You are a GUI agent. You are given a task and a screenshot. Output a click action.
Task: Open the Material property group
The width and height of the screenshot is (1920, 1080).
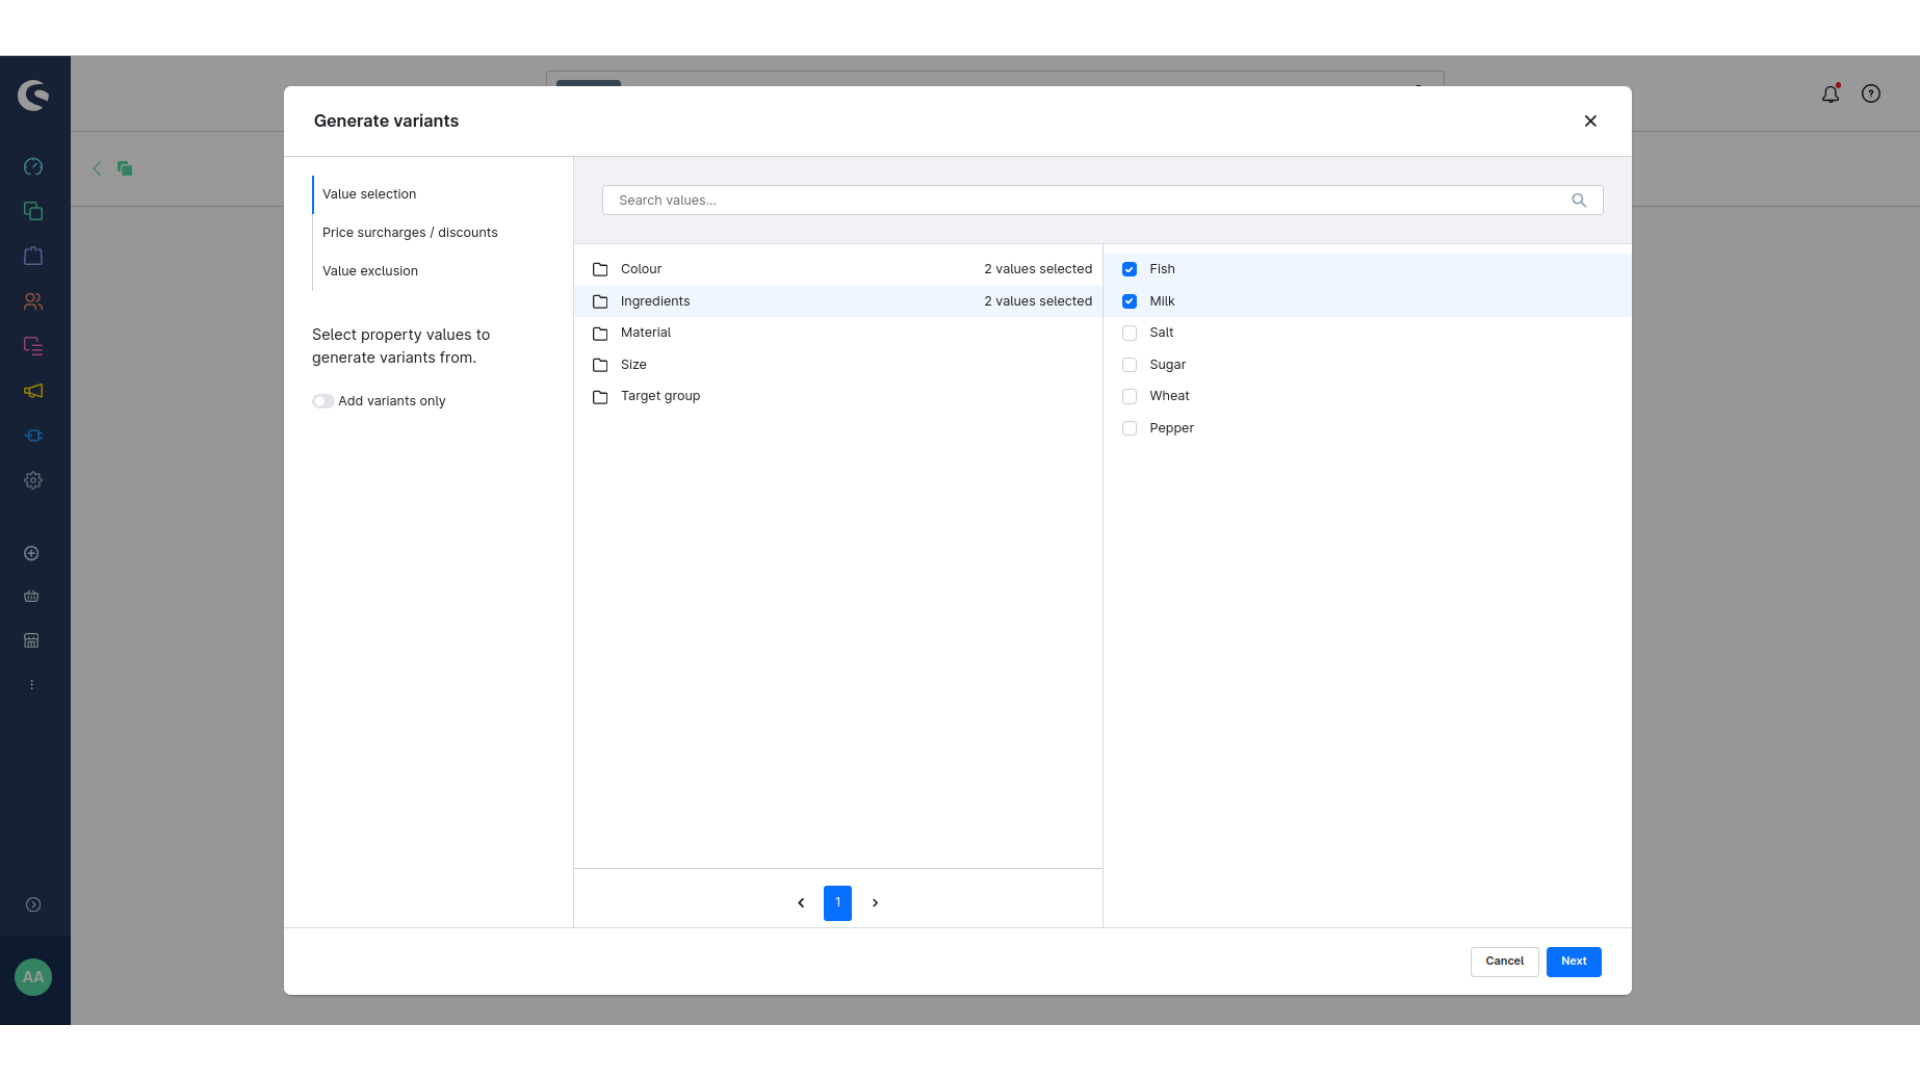click(838, 333)
